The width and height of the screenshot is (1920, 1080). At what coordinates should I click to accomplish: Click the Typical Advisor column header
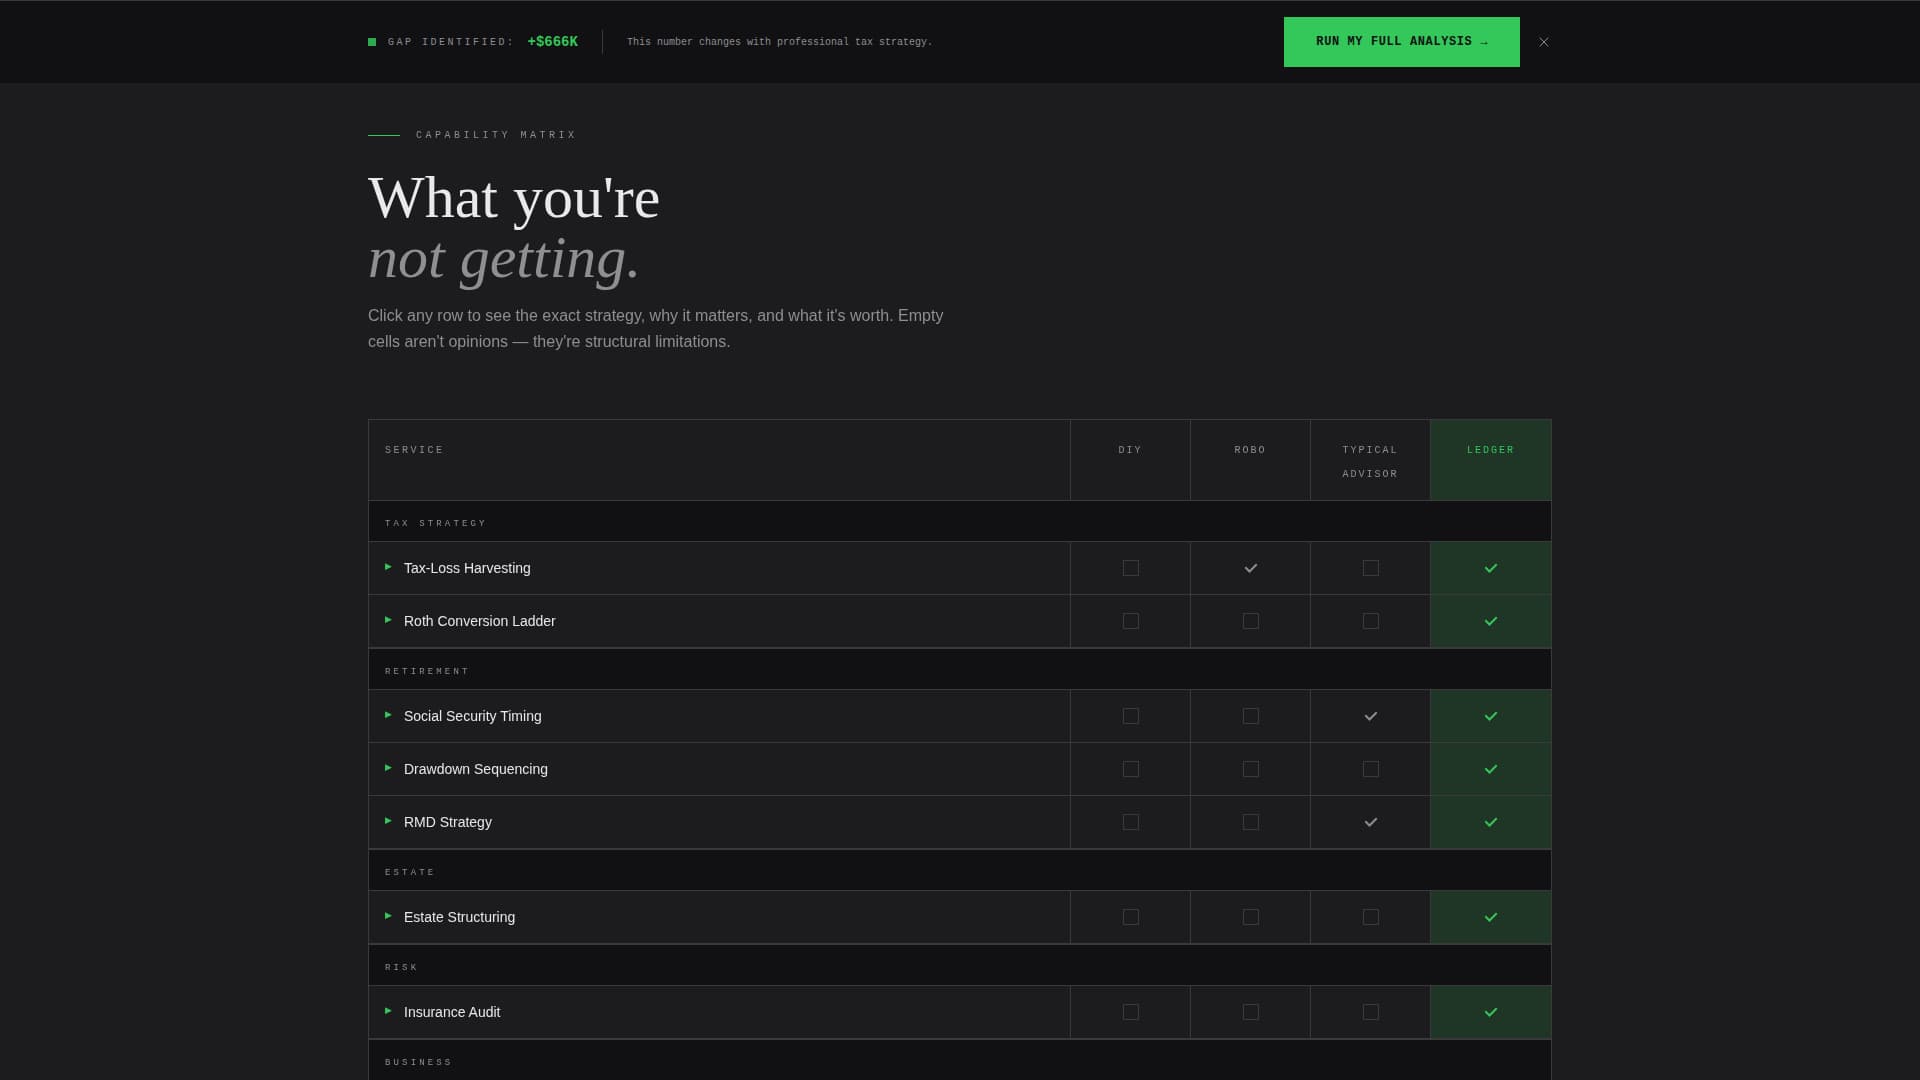(1370, 462)
